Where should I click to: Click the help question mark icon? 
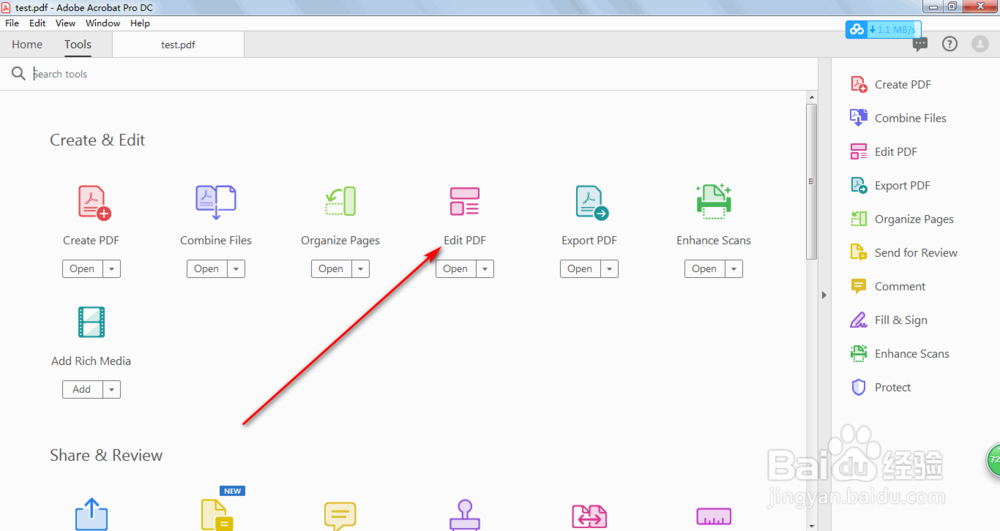tap(950, 44)
